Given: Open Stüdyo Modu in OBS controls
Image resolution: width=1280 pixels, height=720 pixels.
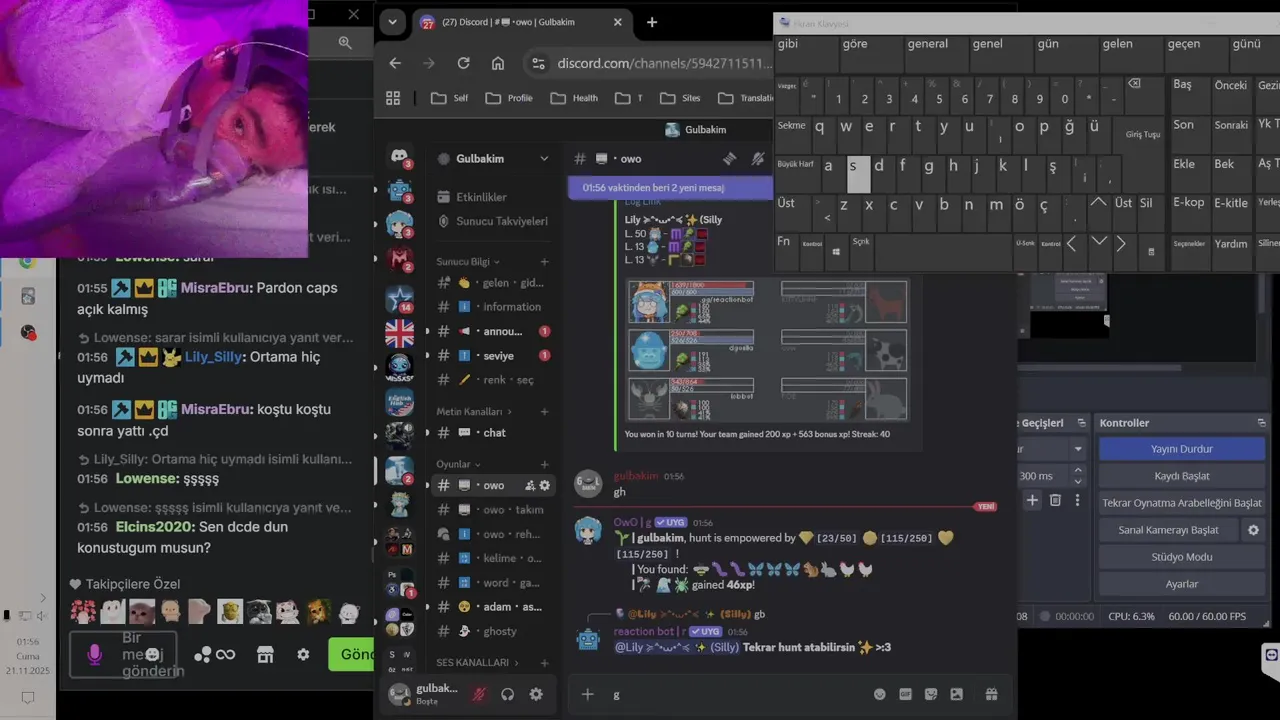Looking at the screenshot, I should coord(1182,557).
